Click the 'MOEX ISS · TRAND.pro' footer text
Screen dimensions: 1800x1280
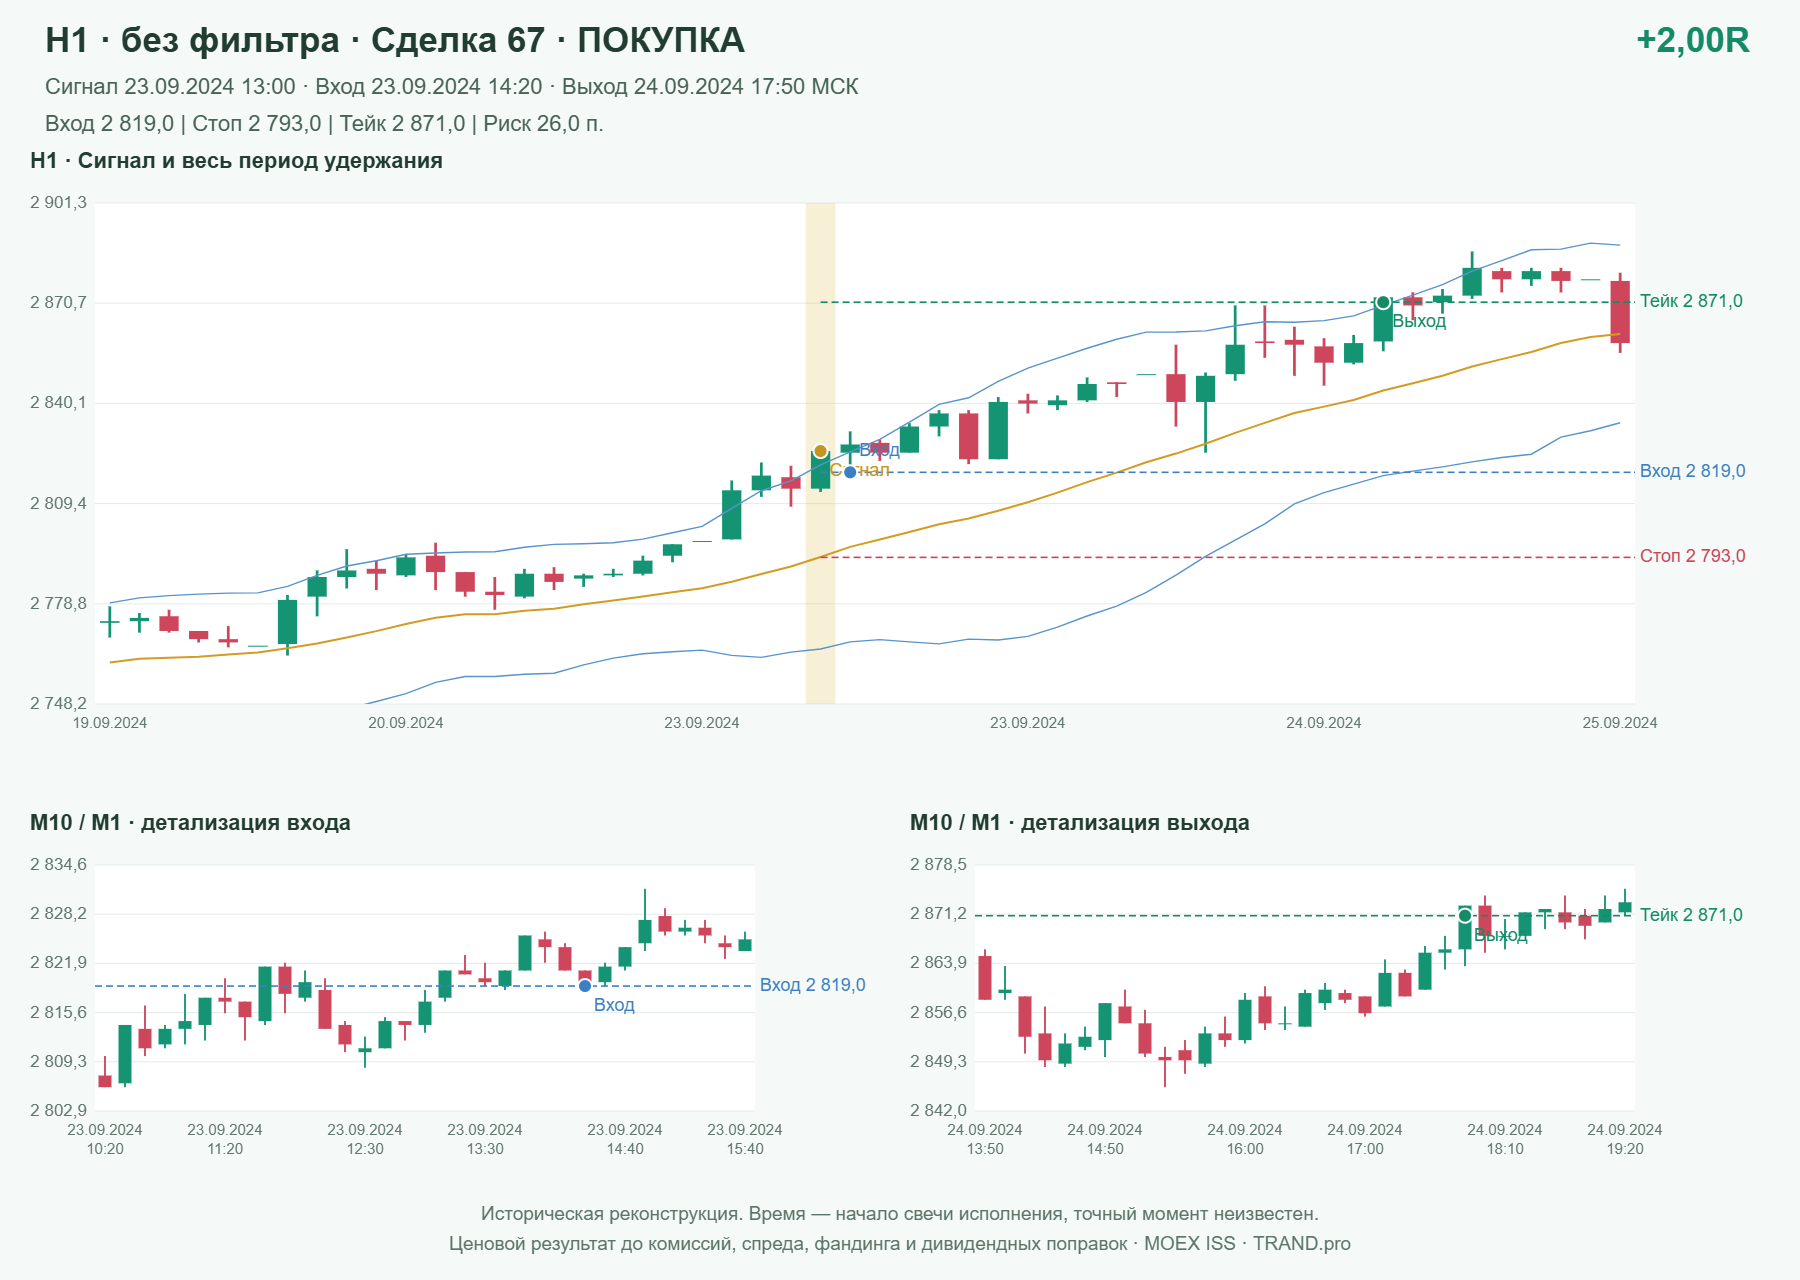[1247, 1244]
